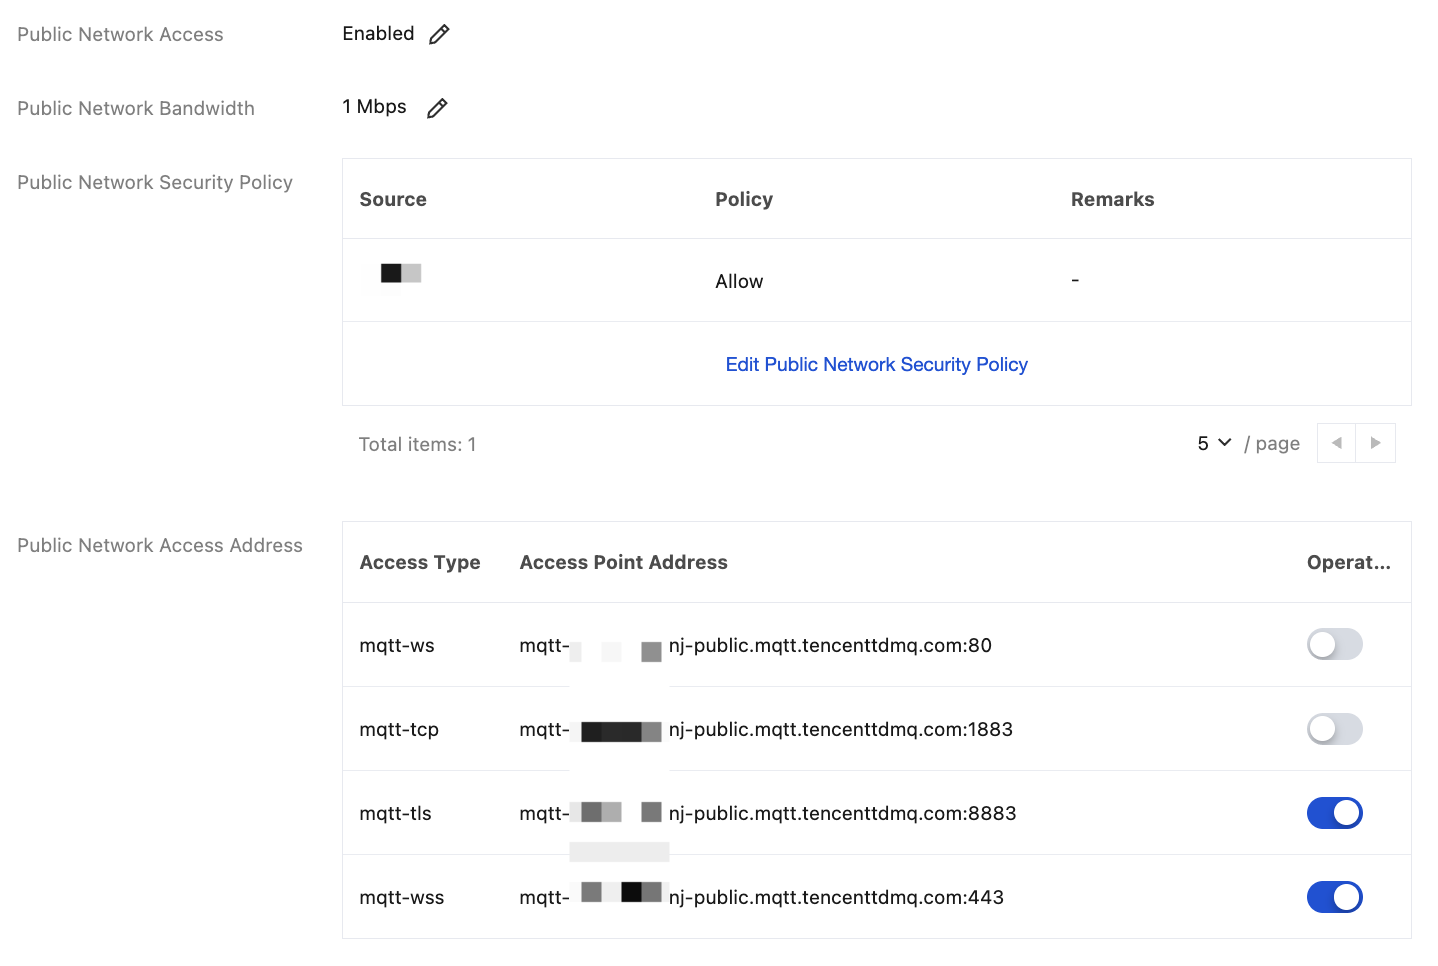Disable the mqtt-tls port 8883 toggle

coord(1334,813)
